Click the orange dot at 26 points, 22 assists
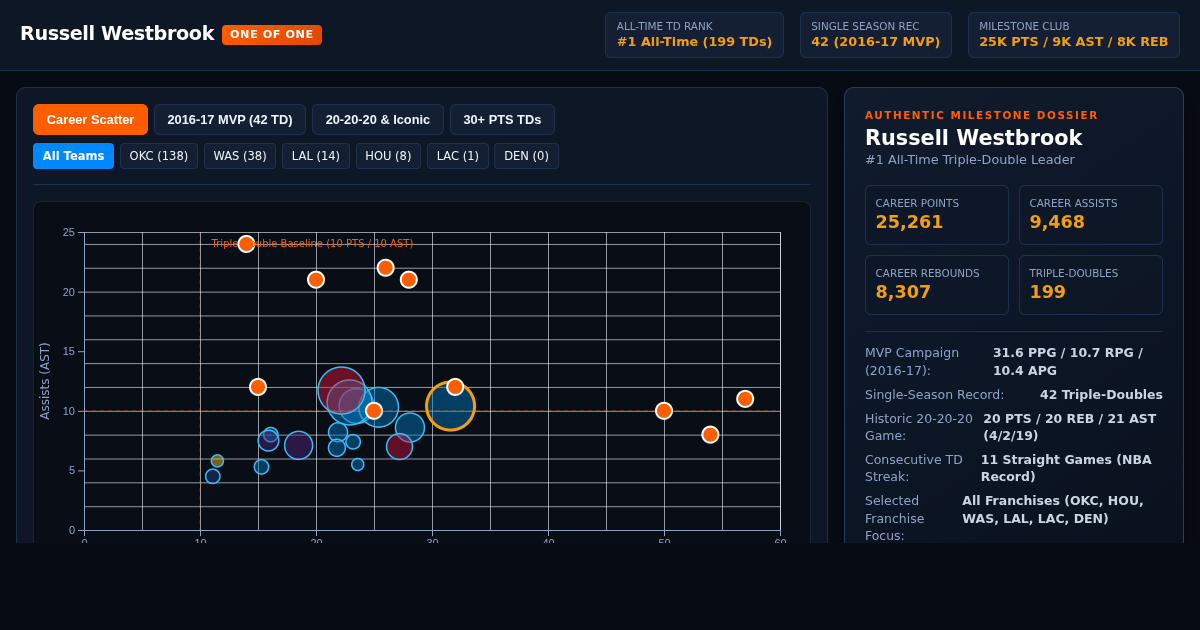 pyautogui.click(x=385, y=268)
